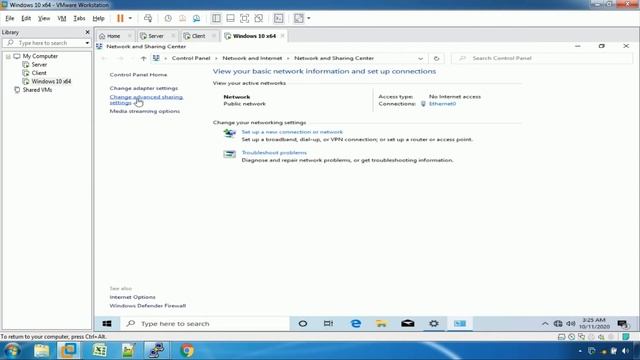Open Task View in guest taskbar
Screen dimensions: 640x360
328,324
